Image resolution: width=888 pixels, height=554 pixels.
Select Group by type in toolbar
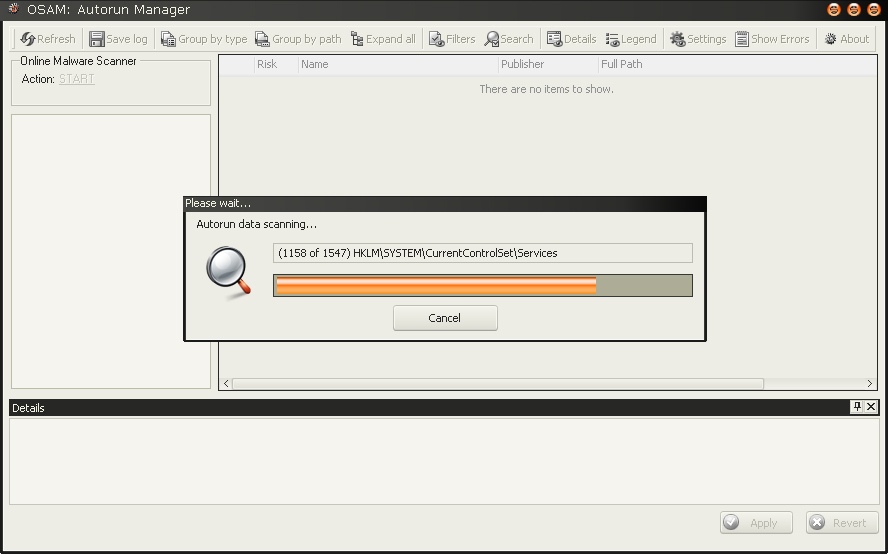click(x=204, y=39)
